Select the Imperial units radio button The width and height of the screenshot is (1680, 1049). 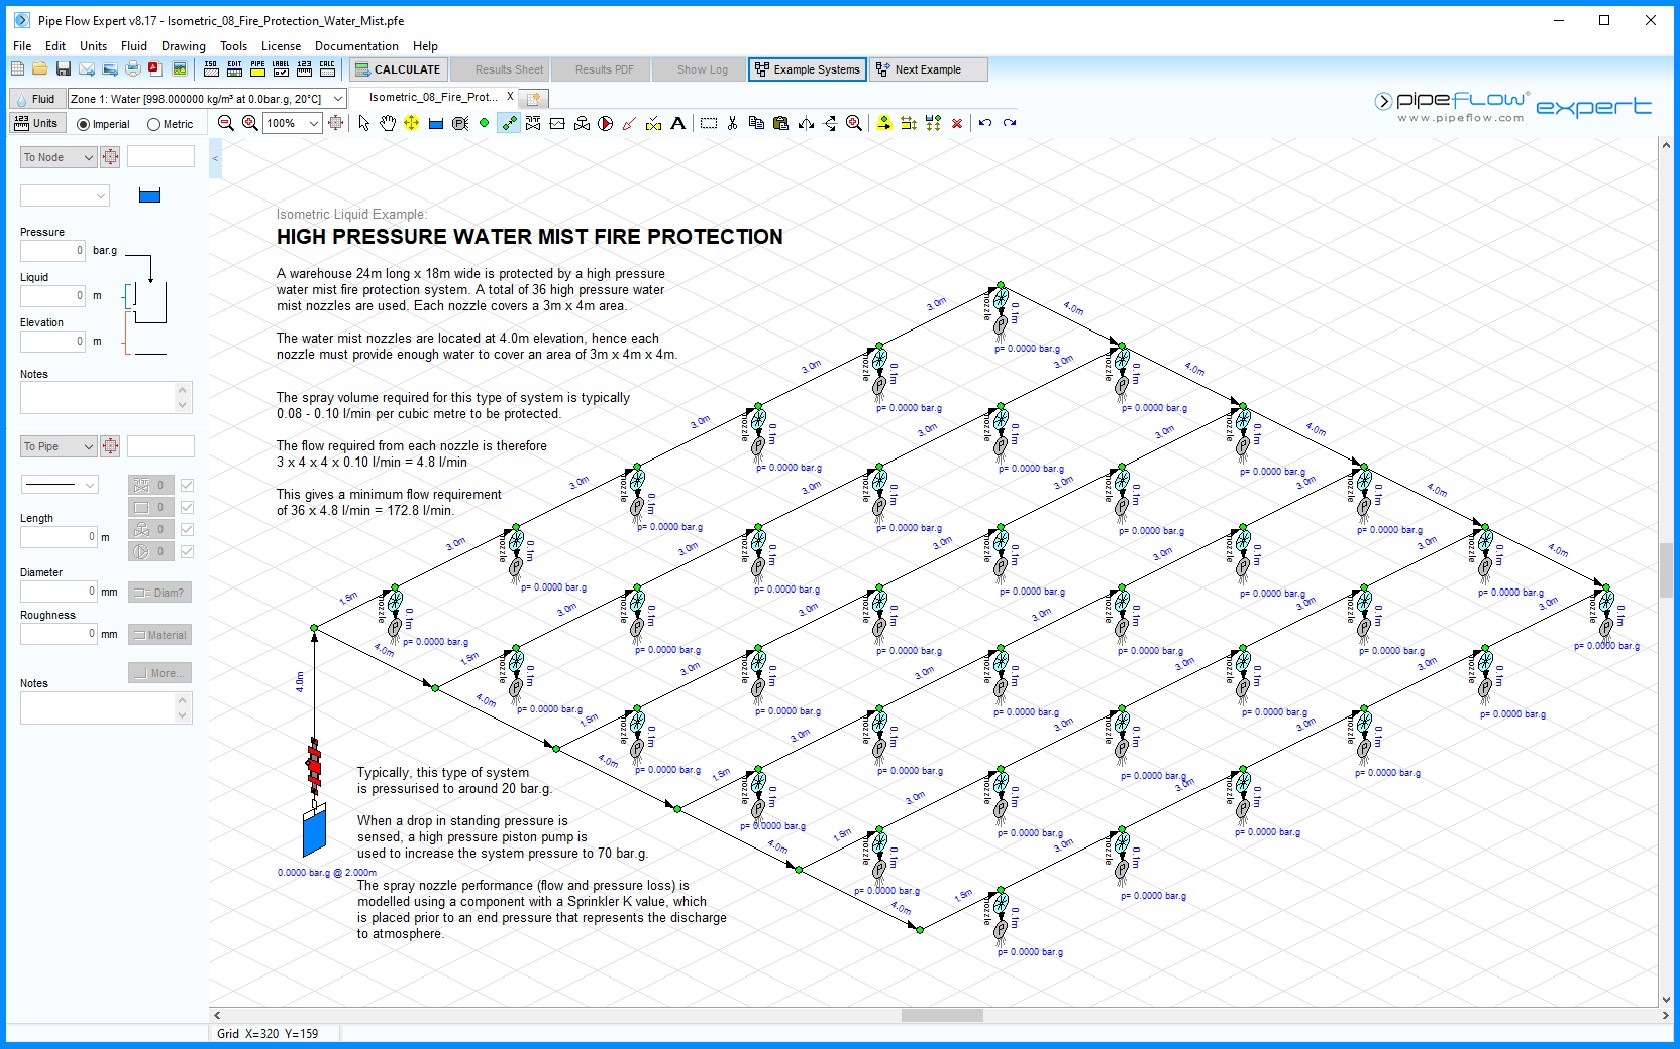(84, 124)
